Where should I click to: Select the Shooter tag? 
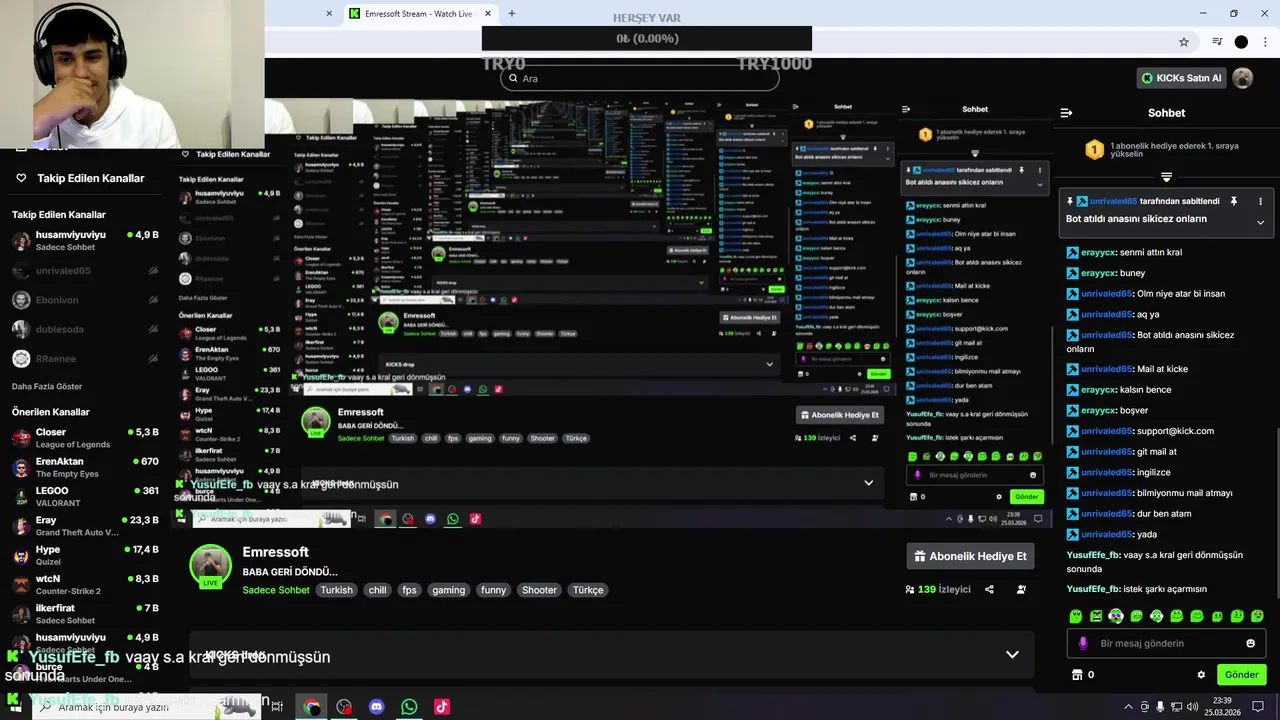[539, 590]
